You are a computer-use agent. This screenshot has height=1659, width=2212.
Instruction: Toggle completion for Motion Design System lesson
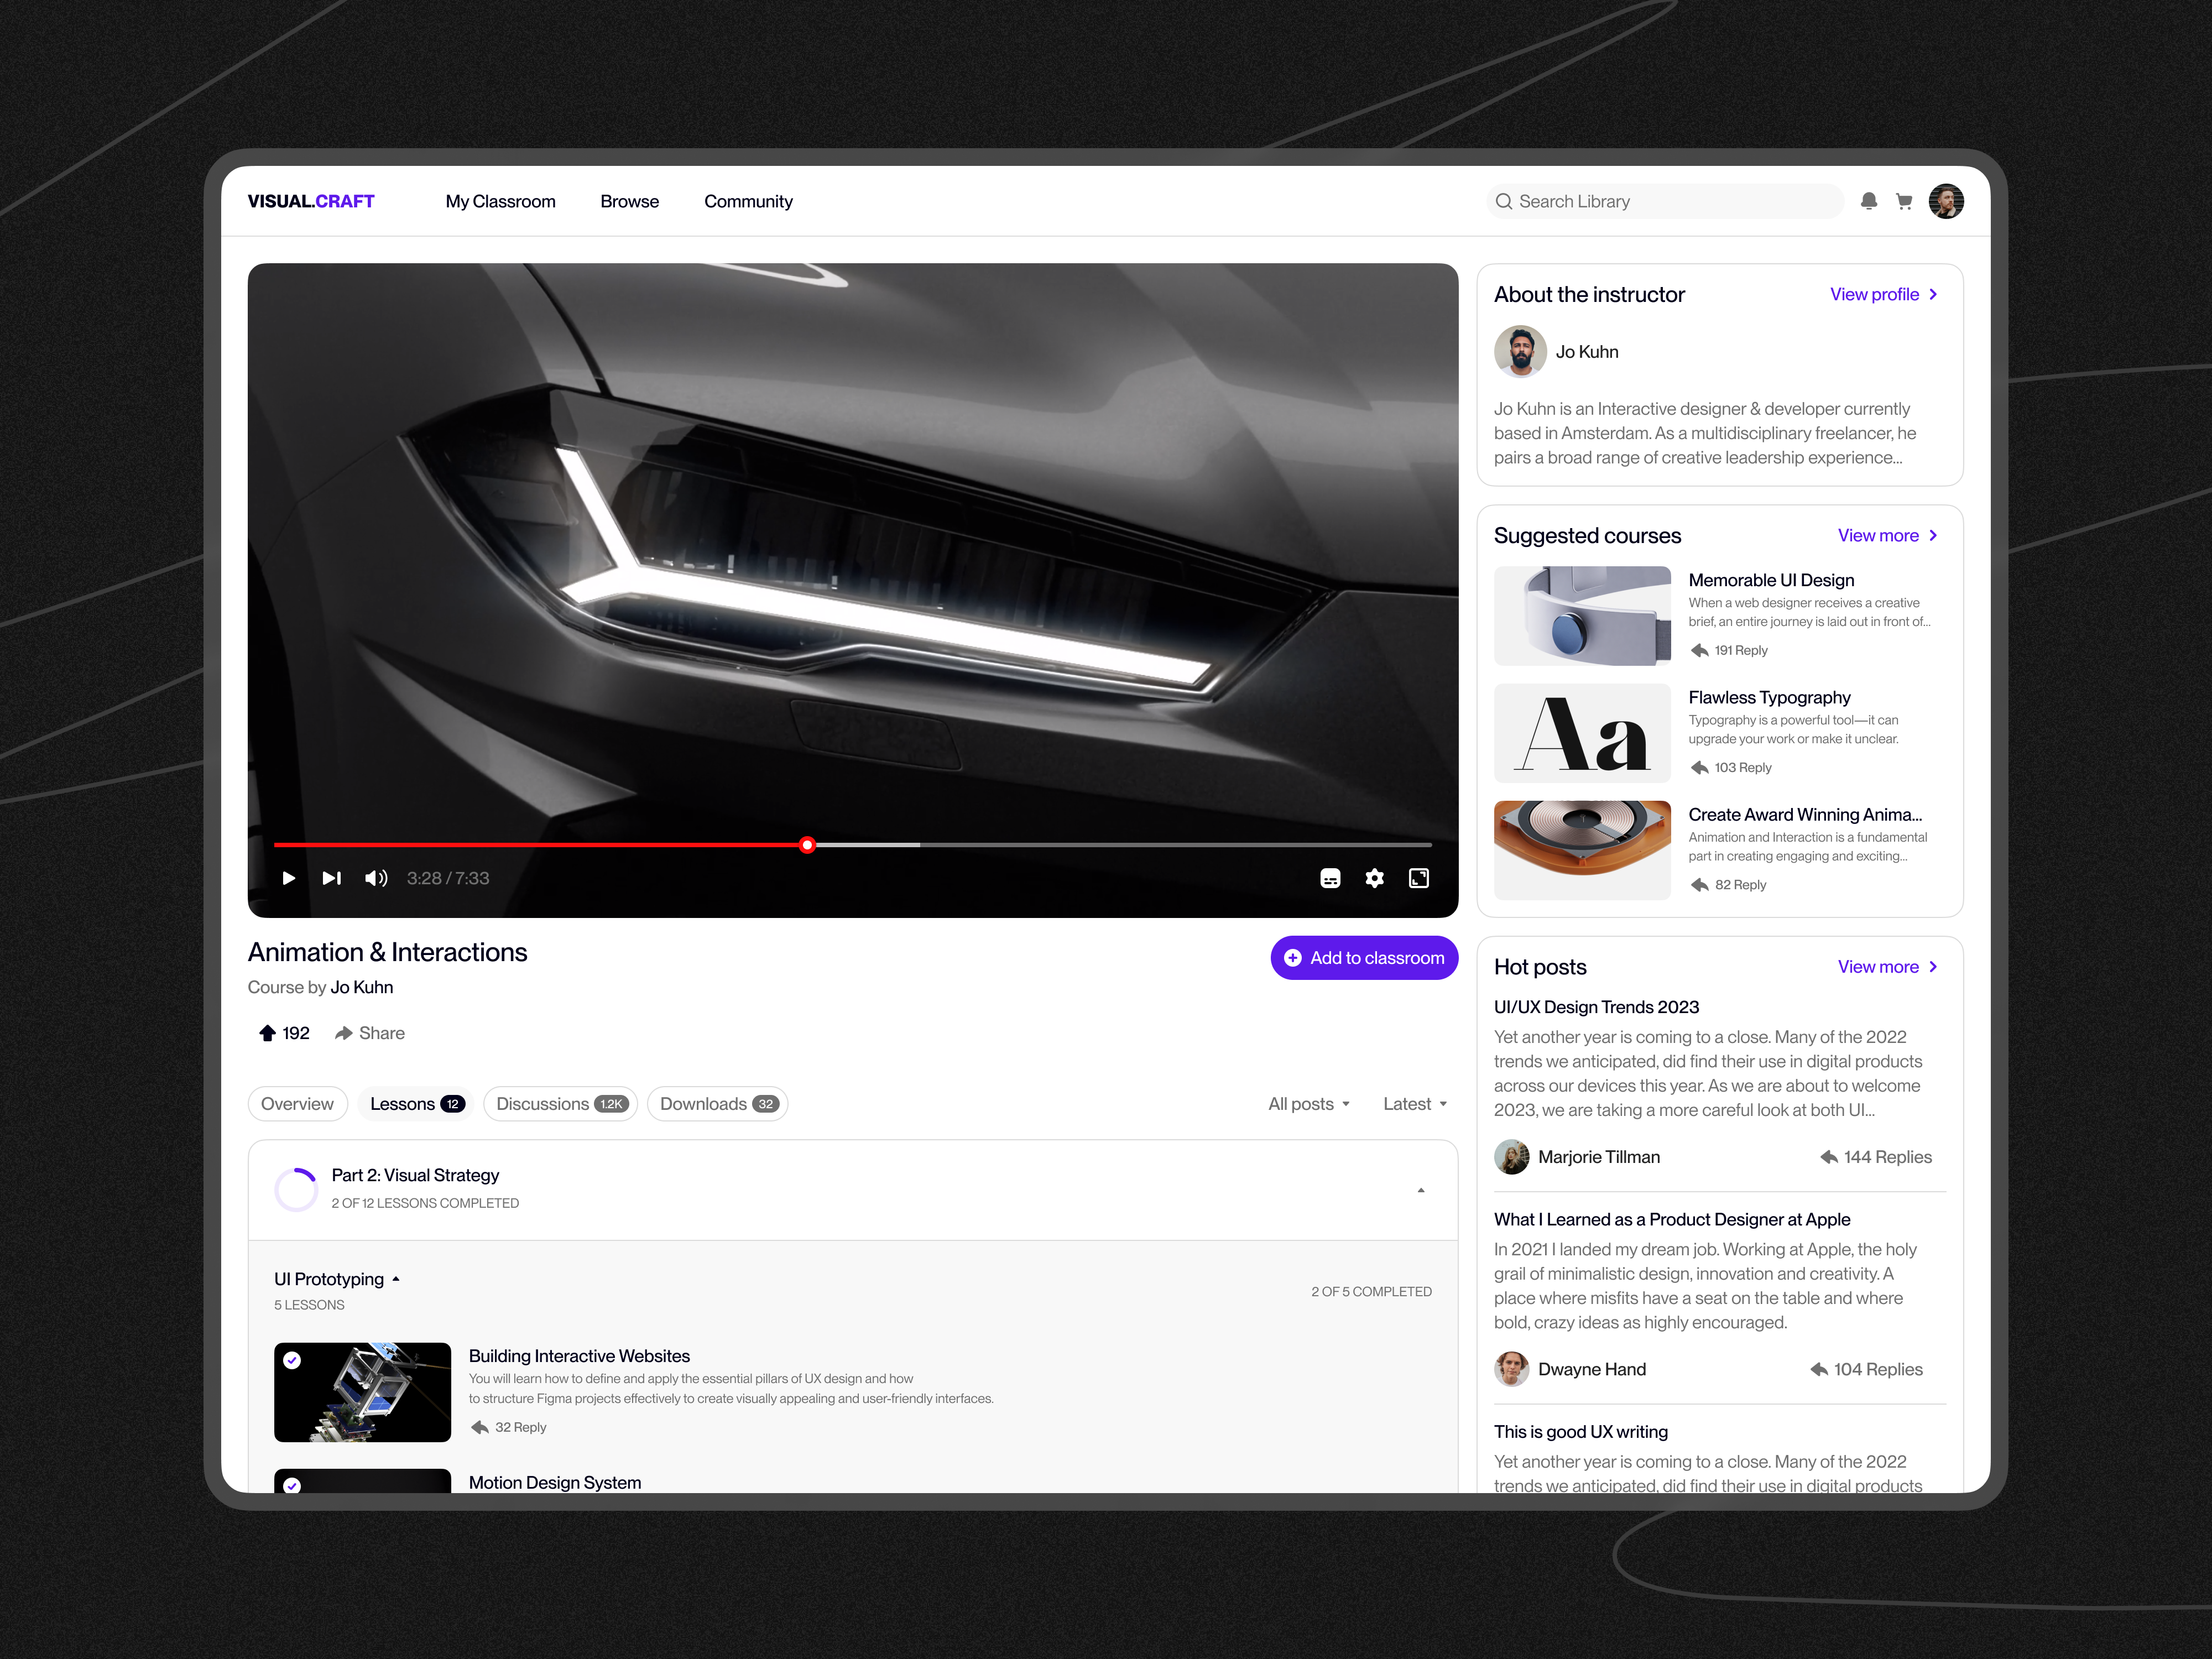292,1486
